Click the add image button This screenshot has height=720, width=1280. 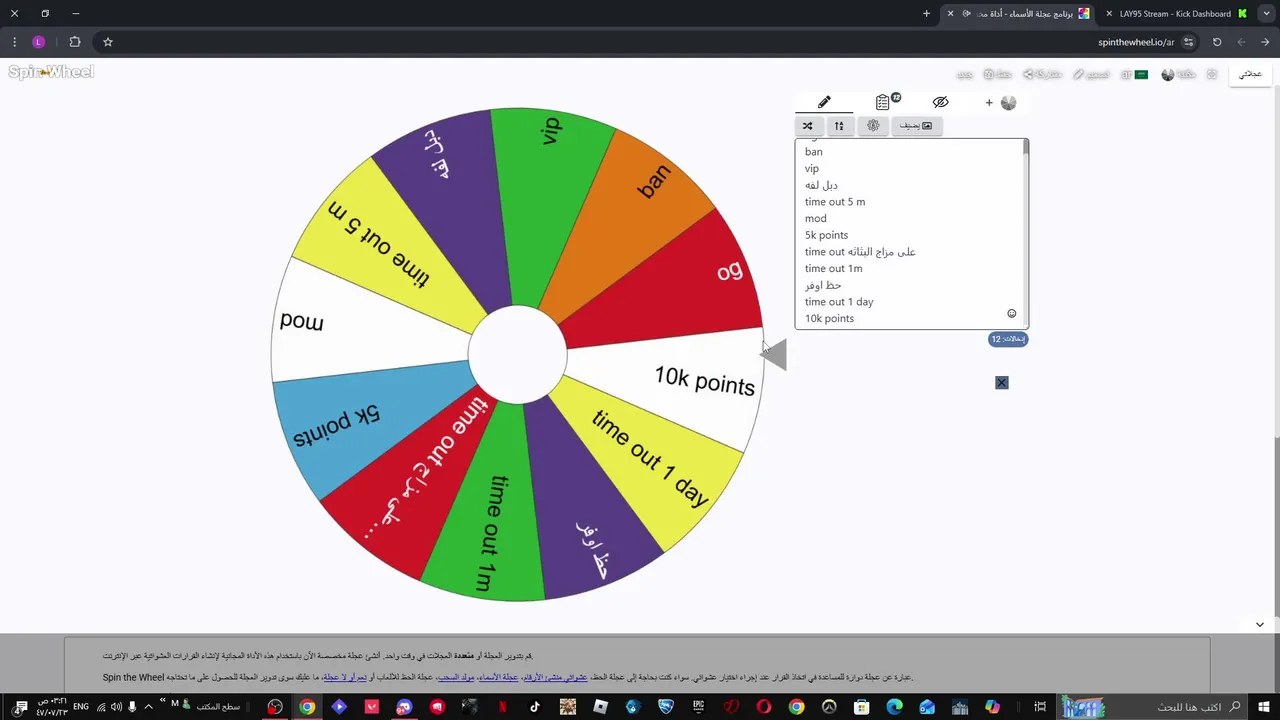pyautogui.click(x=916, y=125)
